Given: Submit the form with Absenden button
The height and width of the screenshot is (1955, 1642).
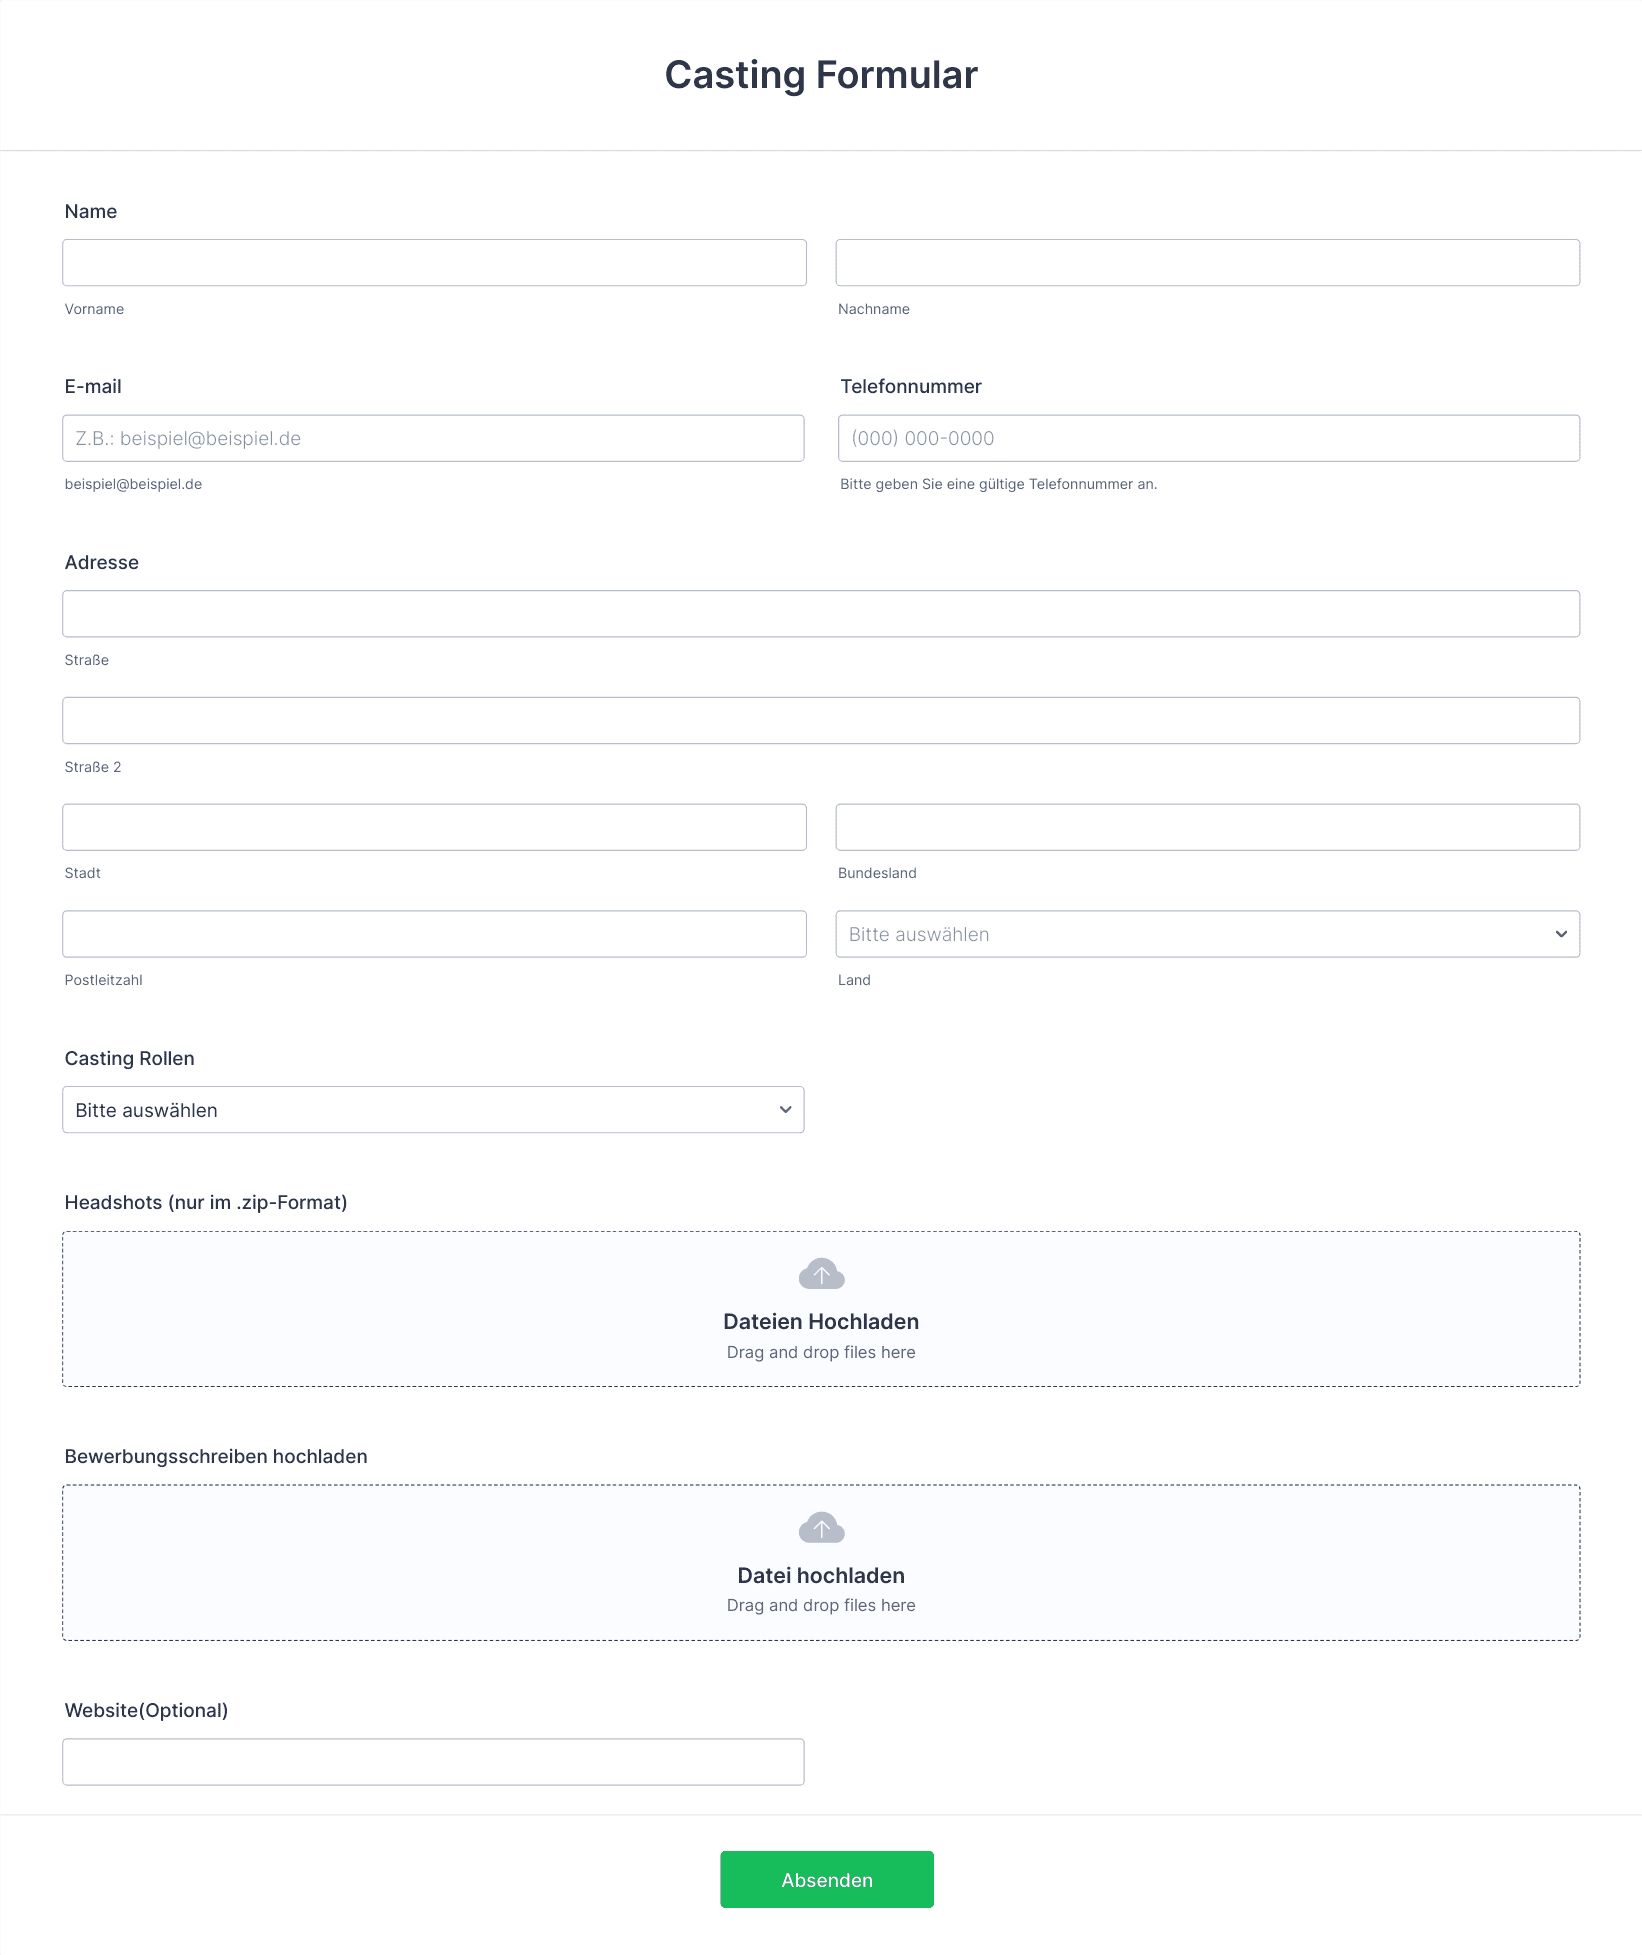Looking at the screenshot, I should tap(827, 1879).
